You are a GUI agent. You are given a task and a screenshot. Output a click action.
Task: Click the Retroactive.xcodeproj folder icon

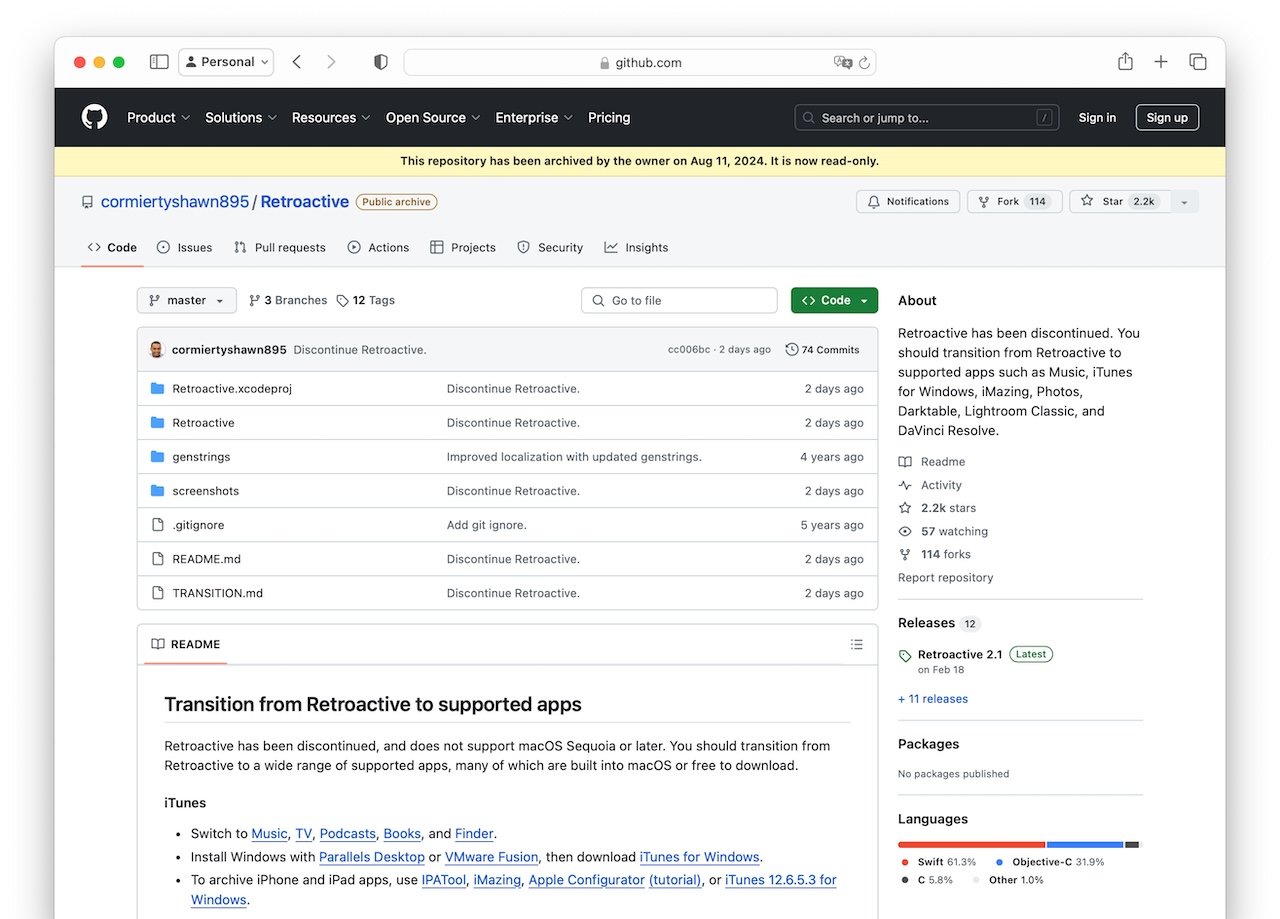(157, 388)
